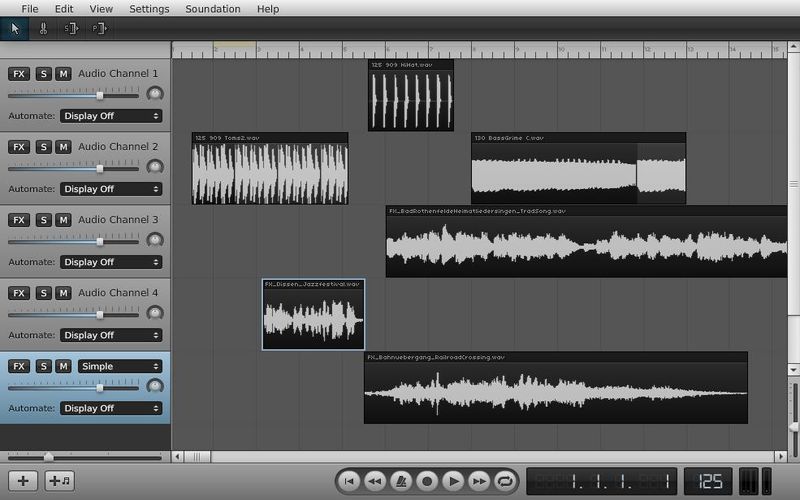Viewport: 800px width, 500px height.
Task: Jump to the start of the song
Action: tap(349, 481)
